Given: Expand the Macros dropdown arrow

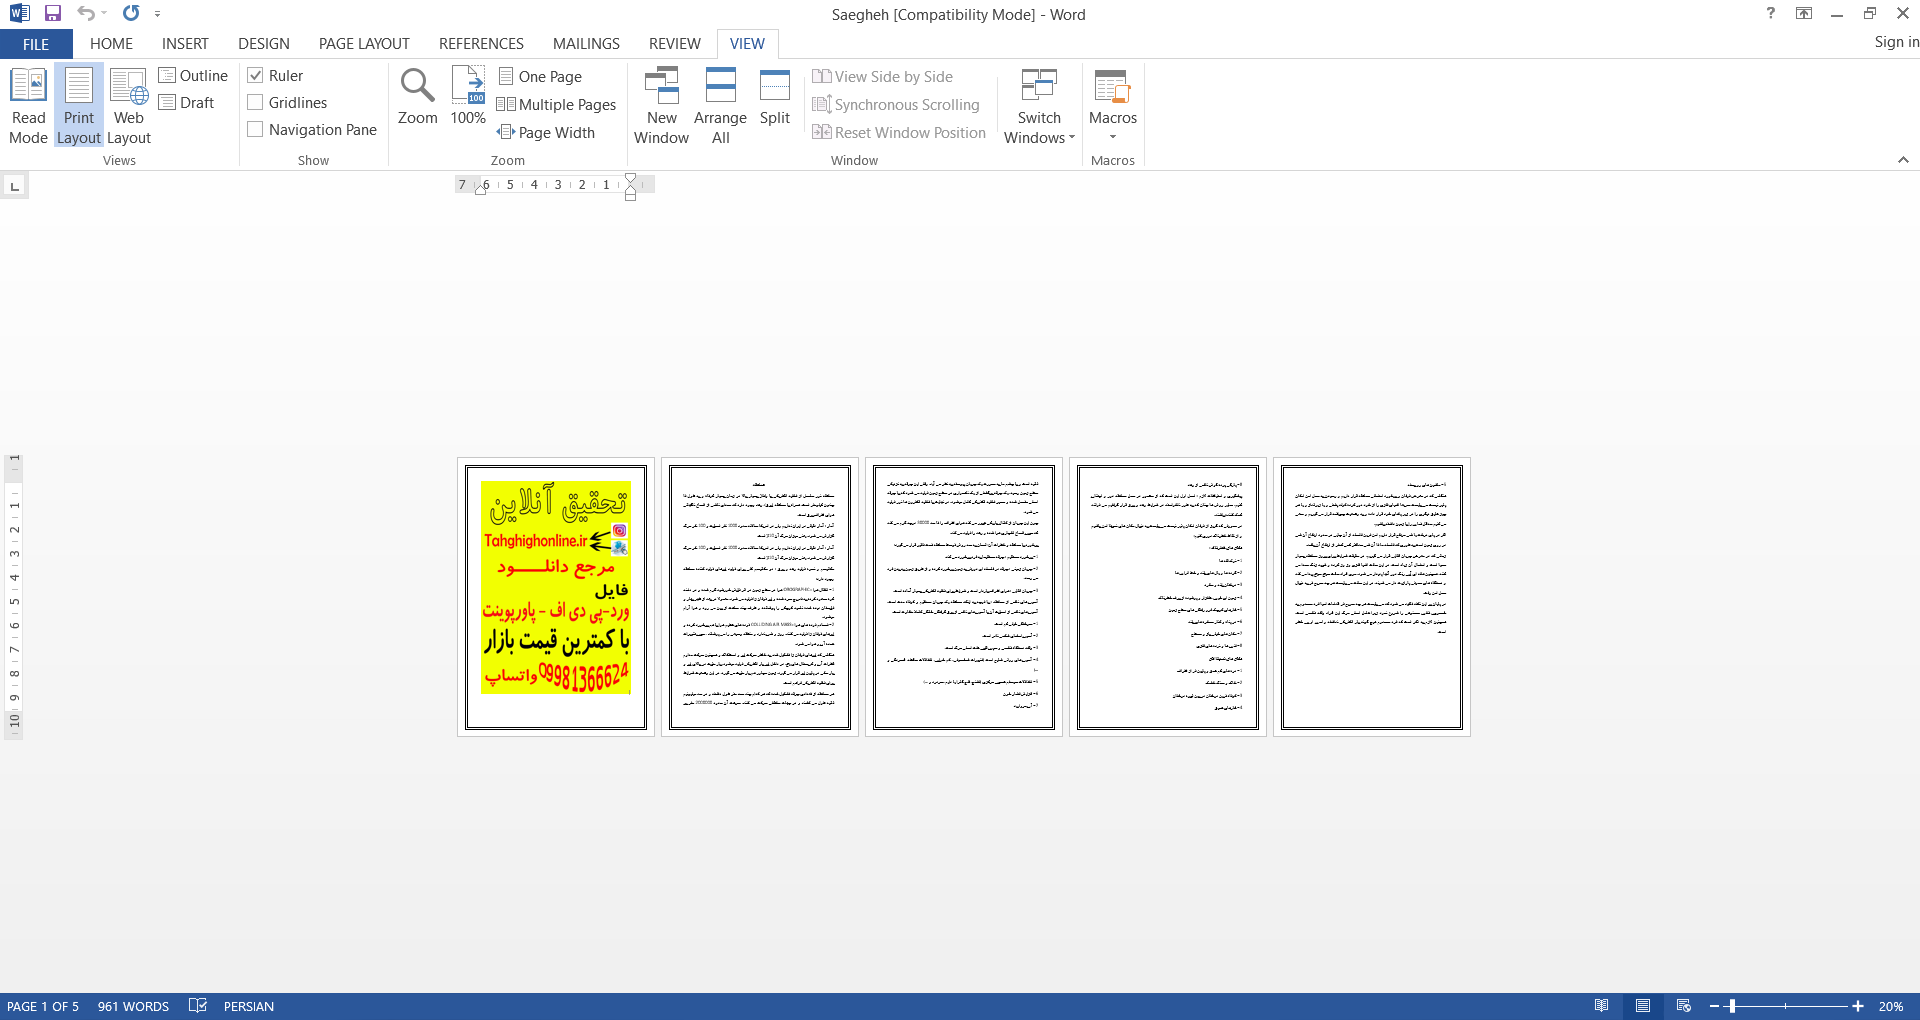Looking at the screenshot, I should tap(1113, 137).
